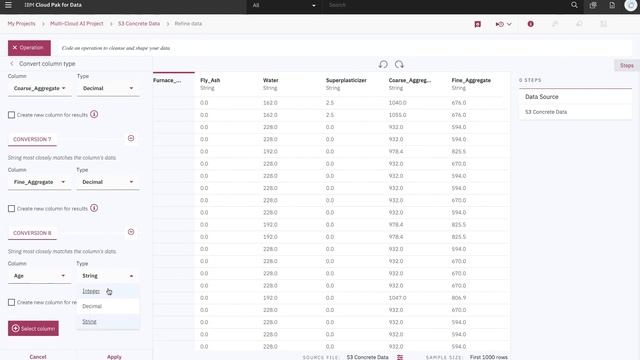Click the document icon in top bar
Image resolution: width=640 pixels, height=360 pixels.
(612, 5)
